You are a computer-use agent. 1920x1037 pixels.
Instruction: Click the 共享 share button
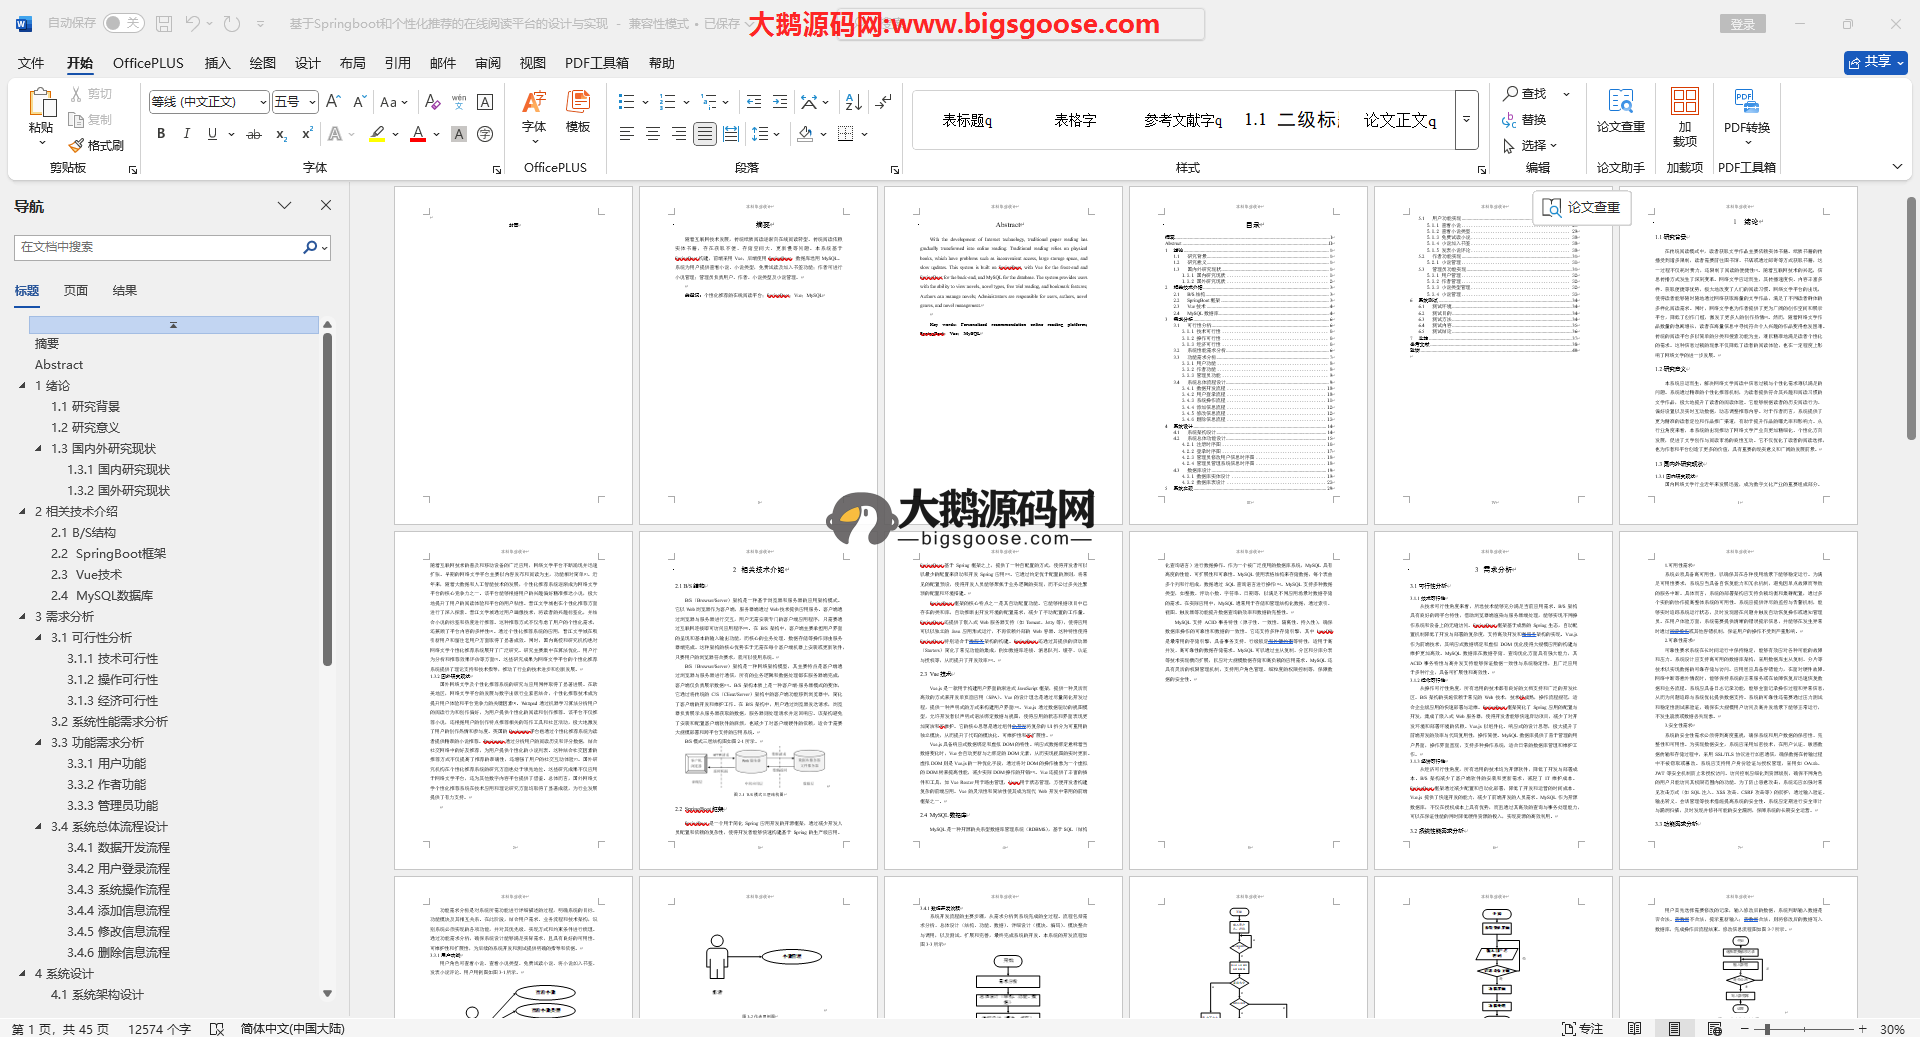point(1875,62)
